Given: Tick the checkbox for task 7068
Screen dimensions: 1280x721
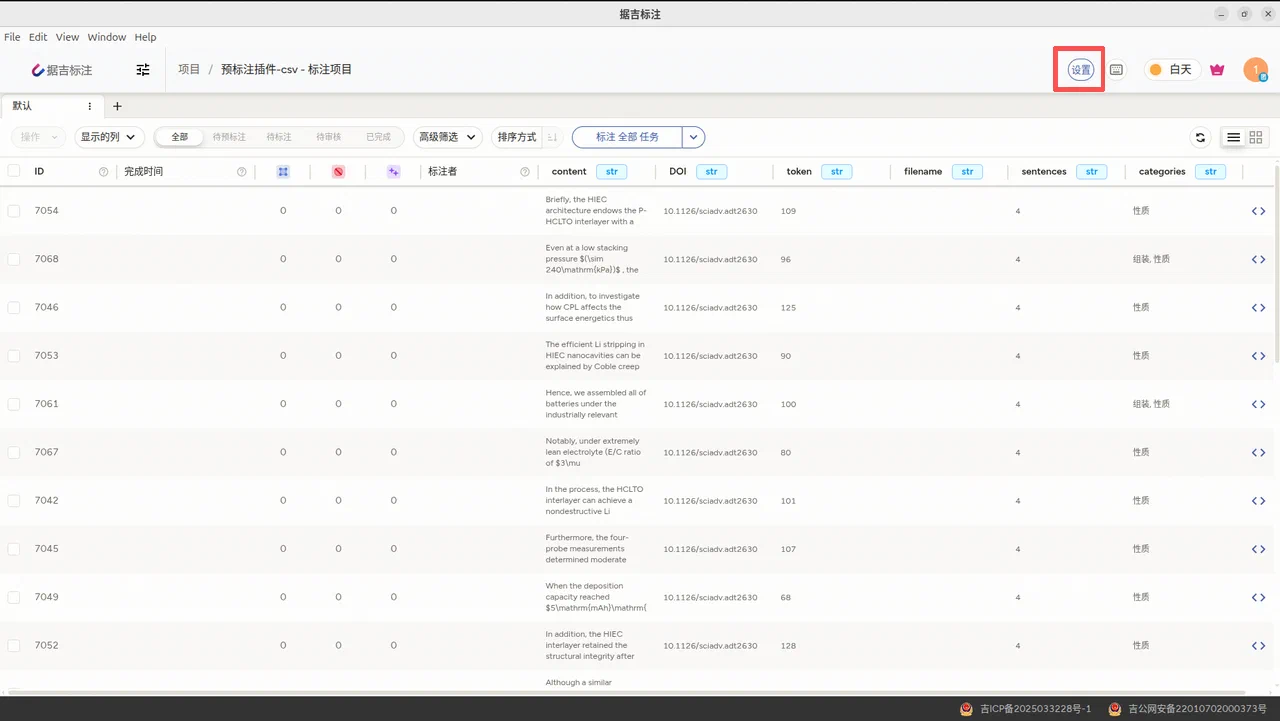Looking at the screenshot, I should click(x=14, y=259).
